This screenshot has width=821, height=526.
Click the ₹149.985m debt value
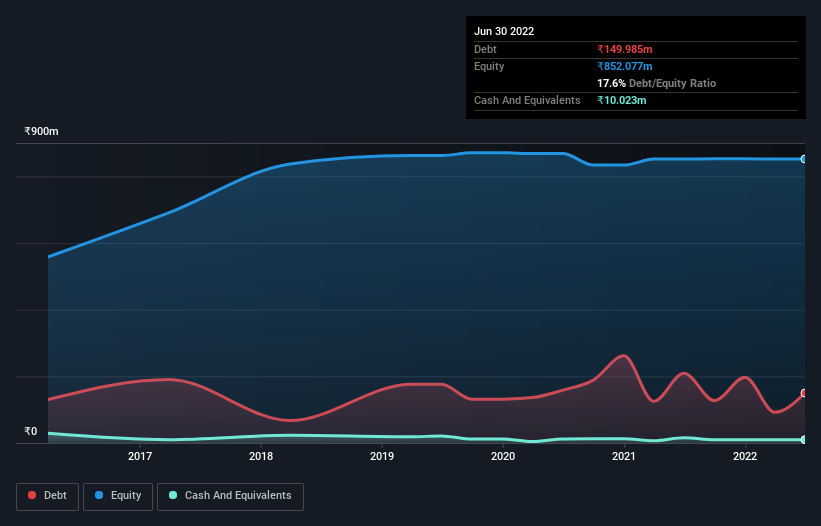(625, 49)
